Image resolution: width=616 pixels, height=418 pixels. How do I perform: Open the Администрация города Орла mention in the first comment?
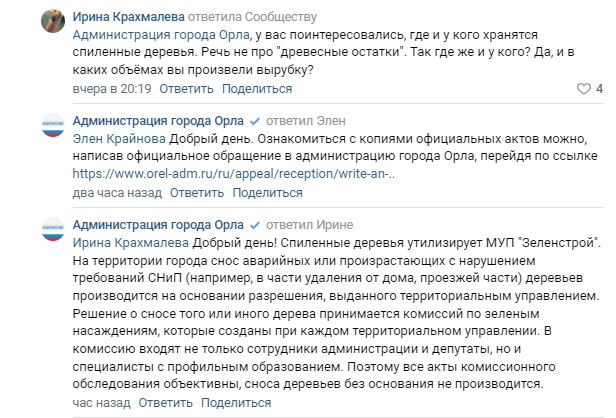[161, 35]
